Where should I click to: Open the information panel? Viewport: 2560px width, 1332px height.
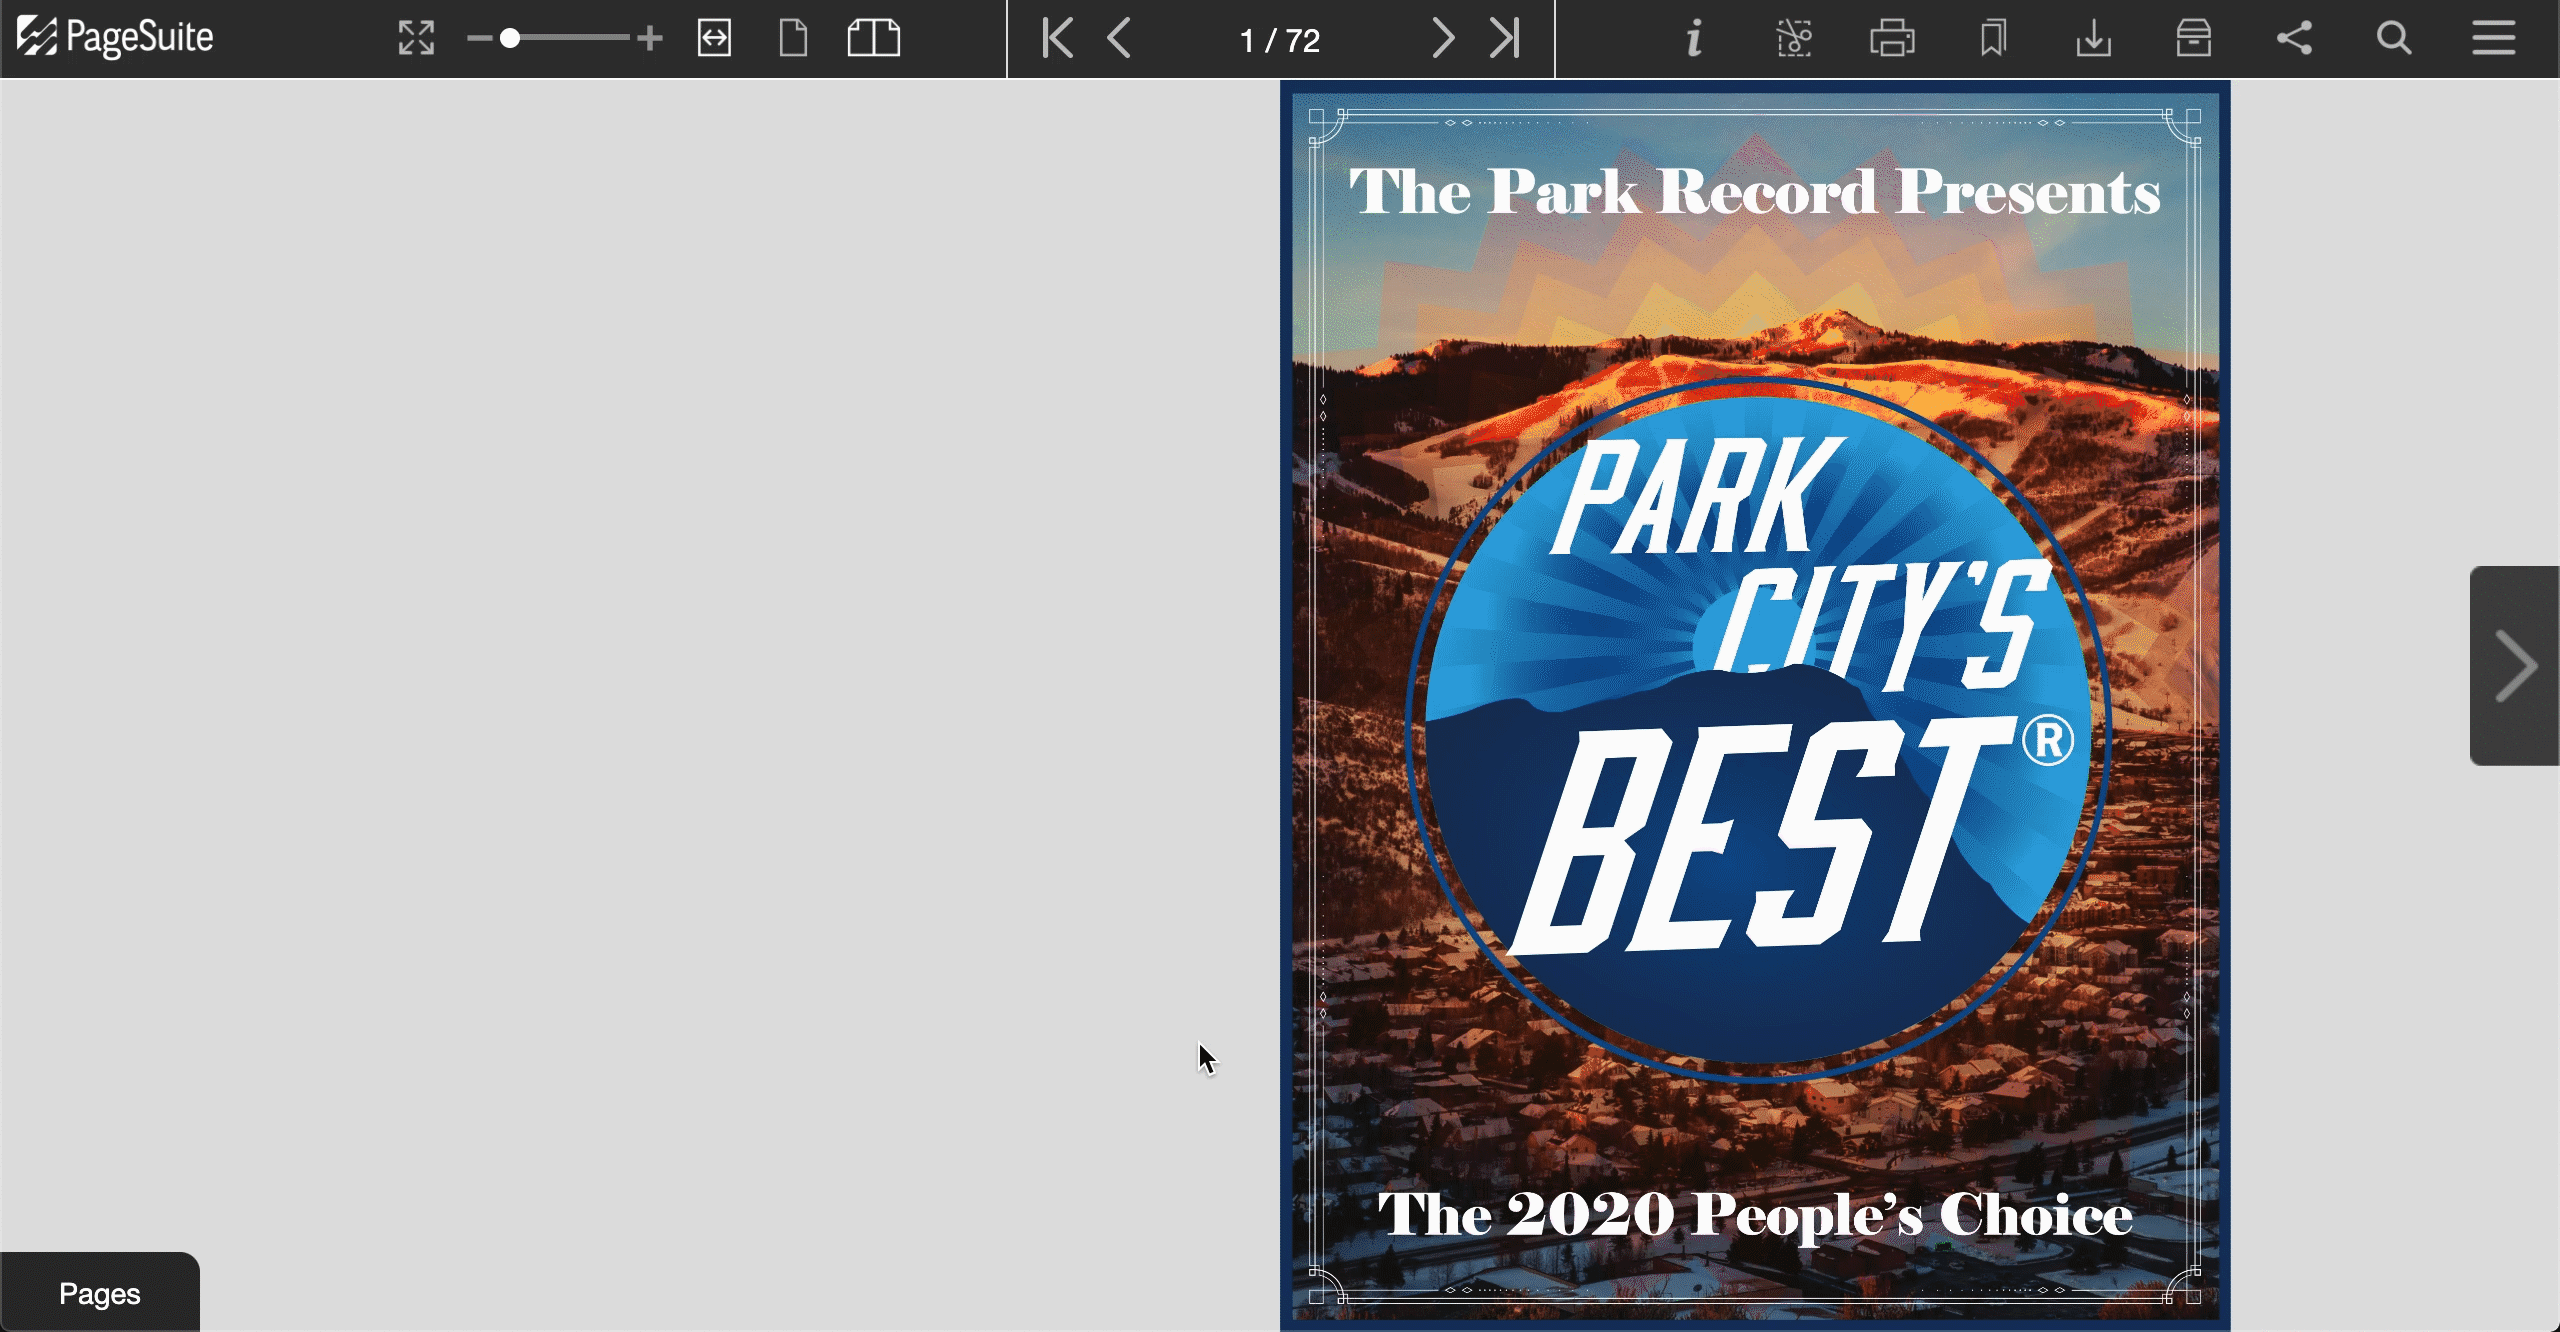pyautogui.click(x=1694, y=39)
